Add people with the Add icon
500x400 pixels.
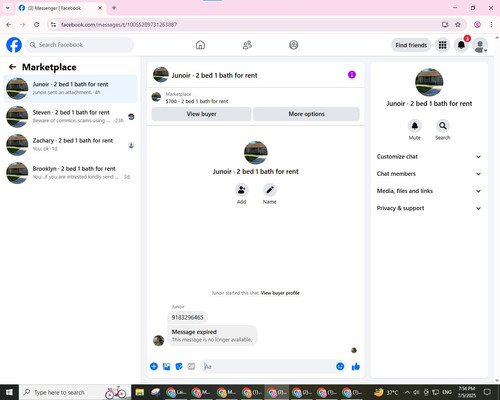[241, 190]
